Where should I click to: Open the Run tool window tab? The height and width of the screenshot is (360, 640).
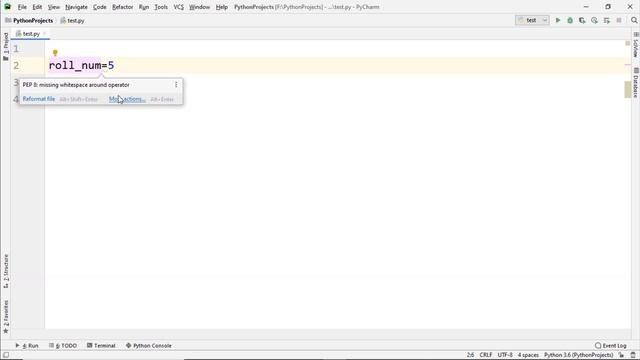coord(27,345)
